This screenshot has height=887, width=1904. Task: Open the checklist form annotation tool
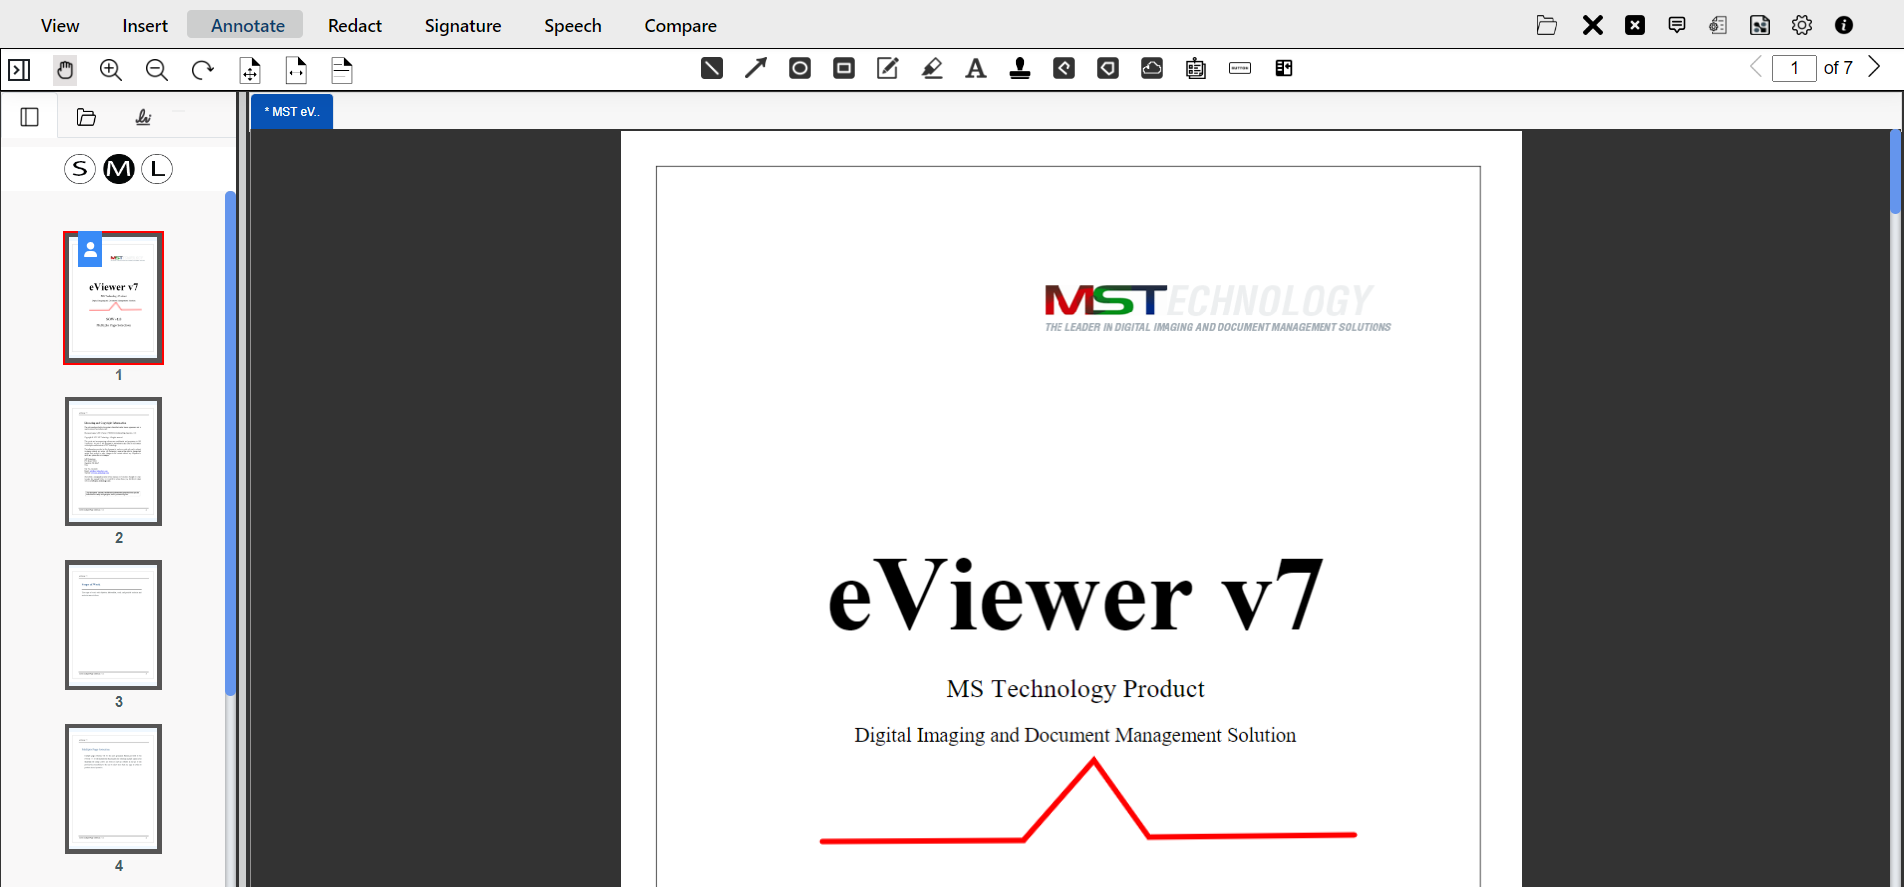1196,68
